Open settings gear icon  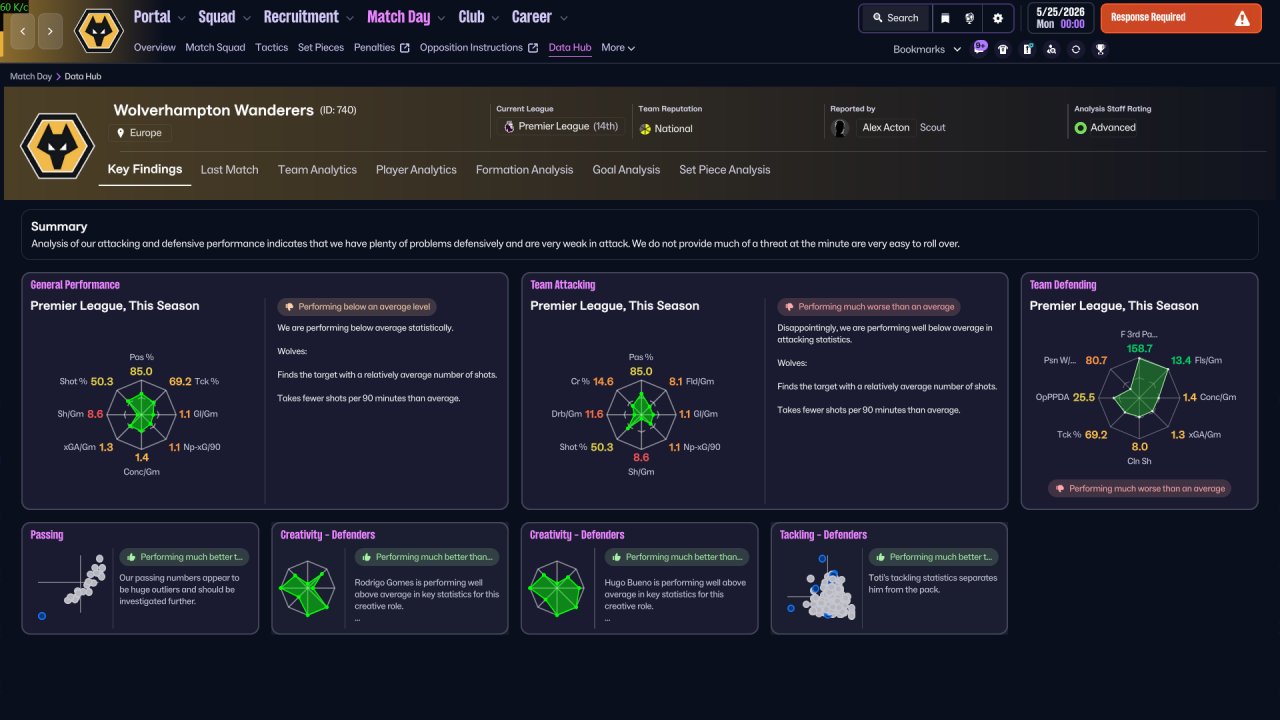(998, 18)
